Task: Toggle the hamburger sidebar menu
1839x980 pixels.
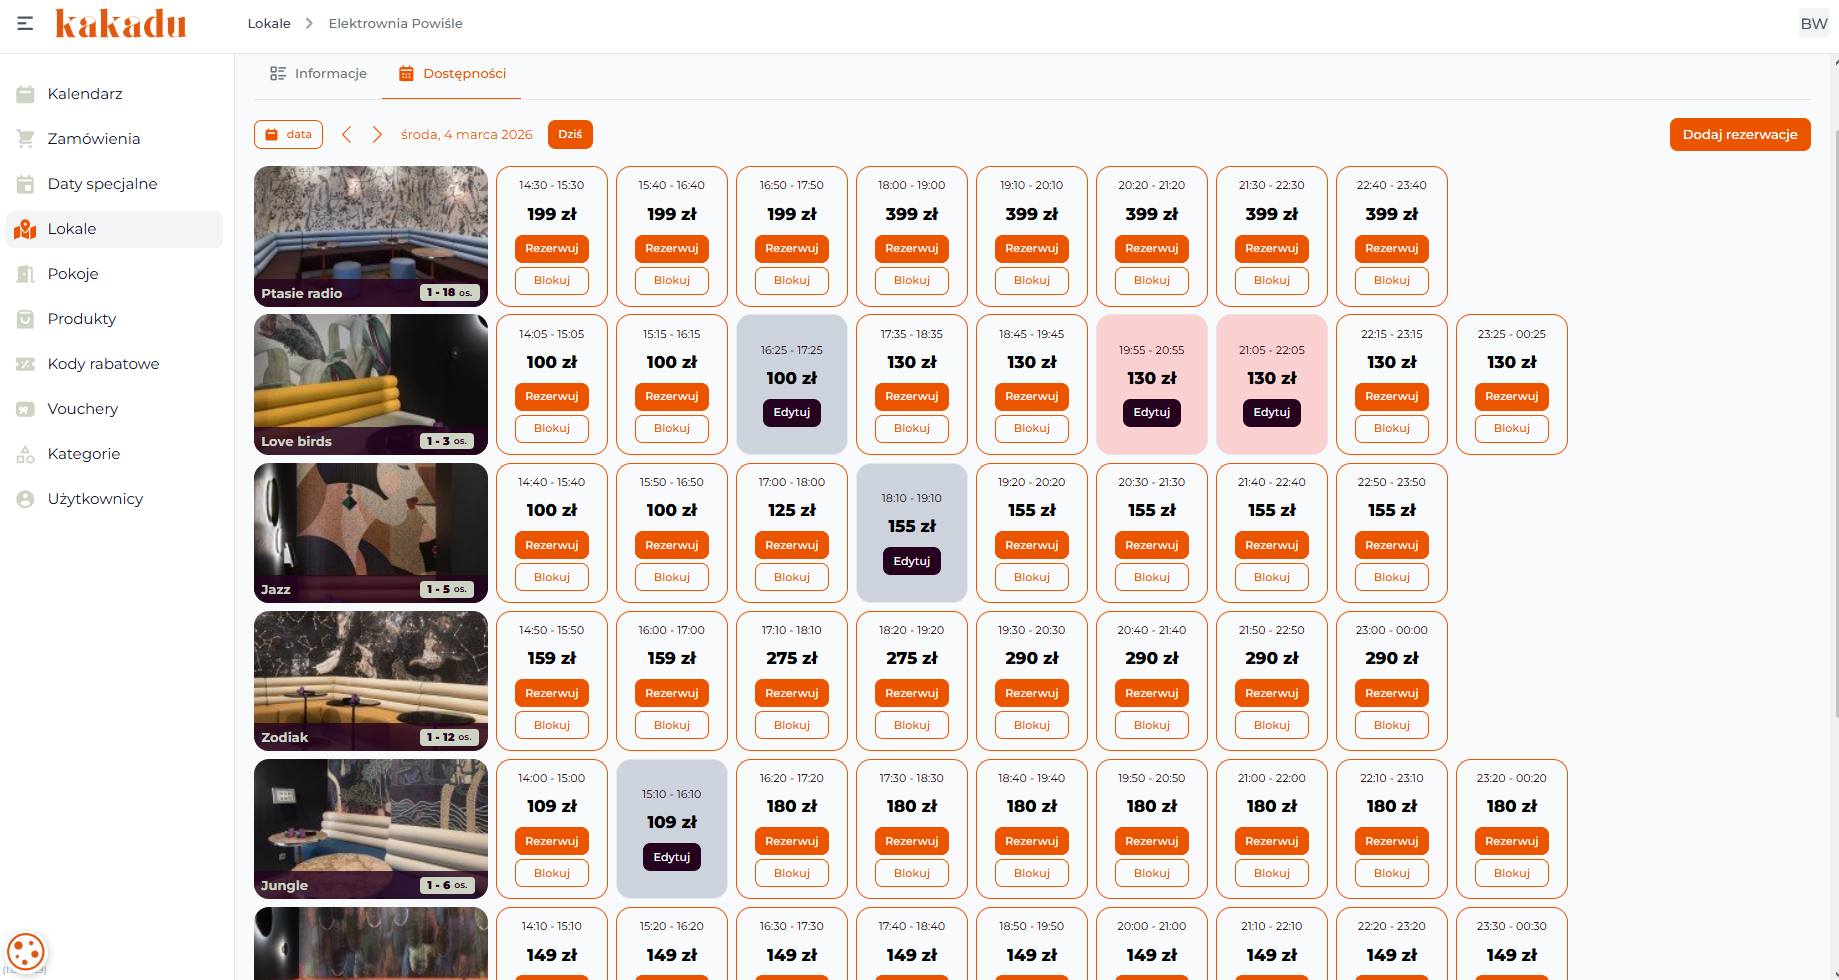Action: [25, 23]
